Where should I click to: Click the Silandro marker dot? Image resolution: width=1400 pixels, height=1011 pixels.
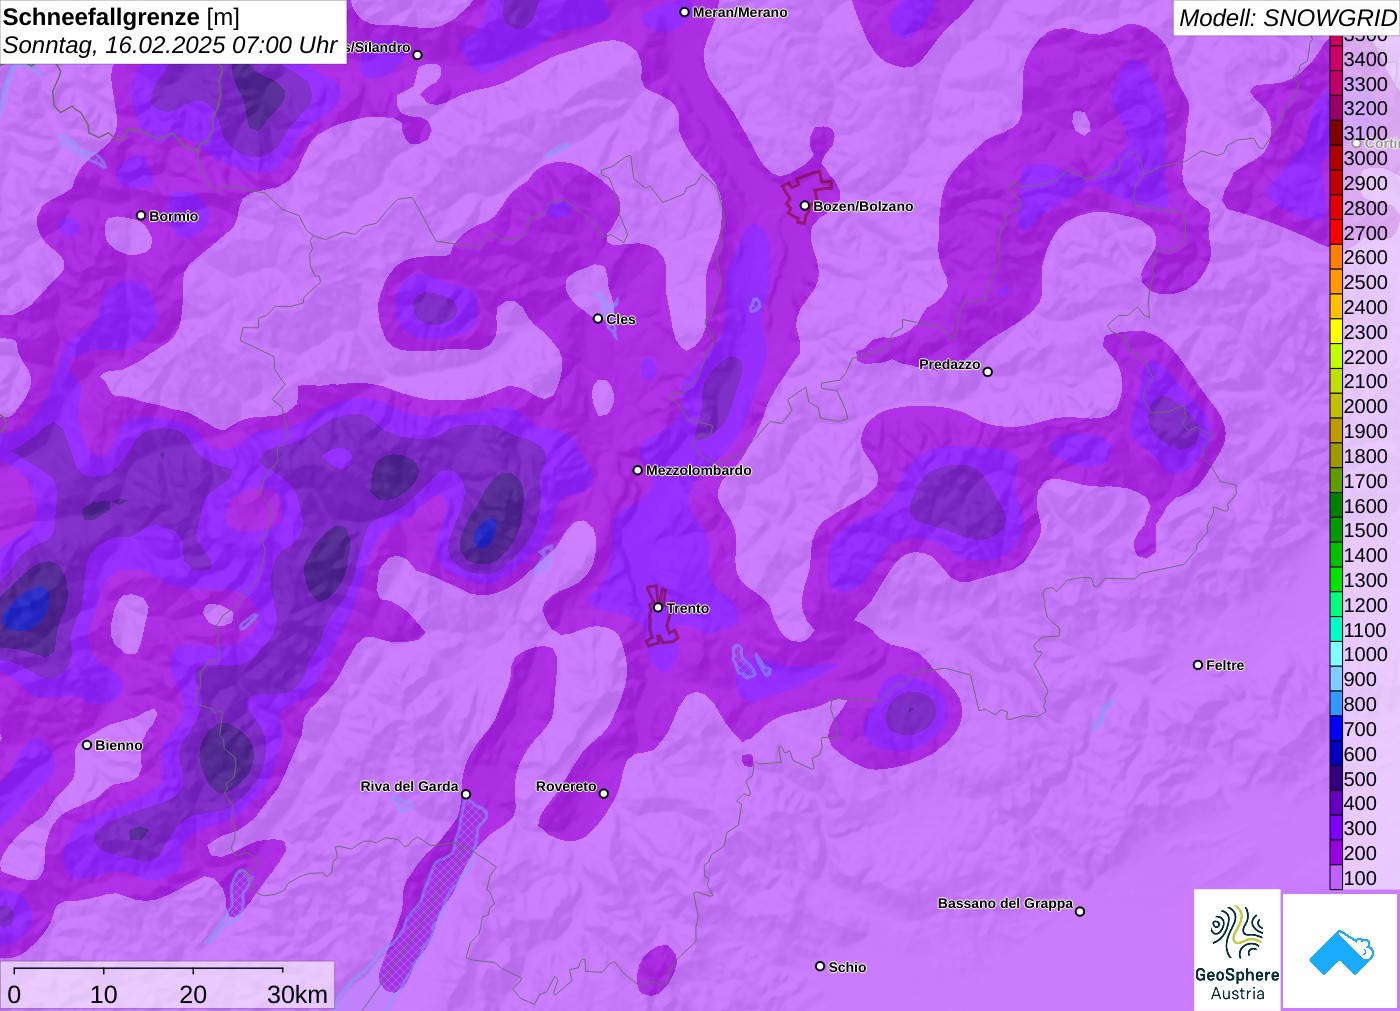tap(418, 55)
